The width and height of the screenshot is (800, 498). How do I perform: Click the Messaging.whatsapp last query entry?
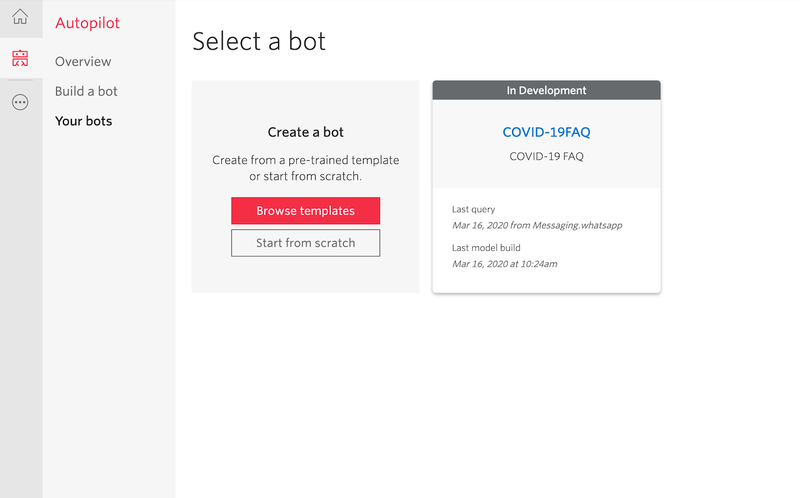(x=537, y=225)
